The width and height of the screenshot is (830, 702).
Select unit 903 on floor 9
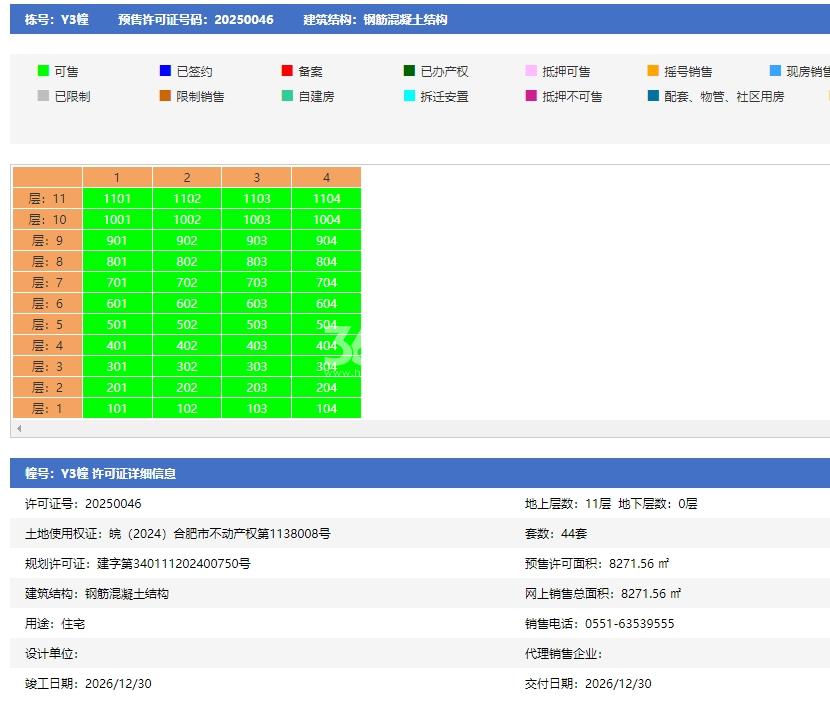click(x=257, y=240)
